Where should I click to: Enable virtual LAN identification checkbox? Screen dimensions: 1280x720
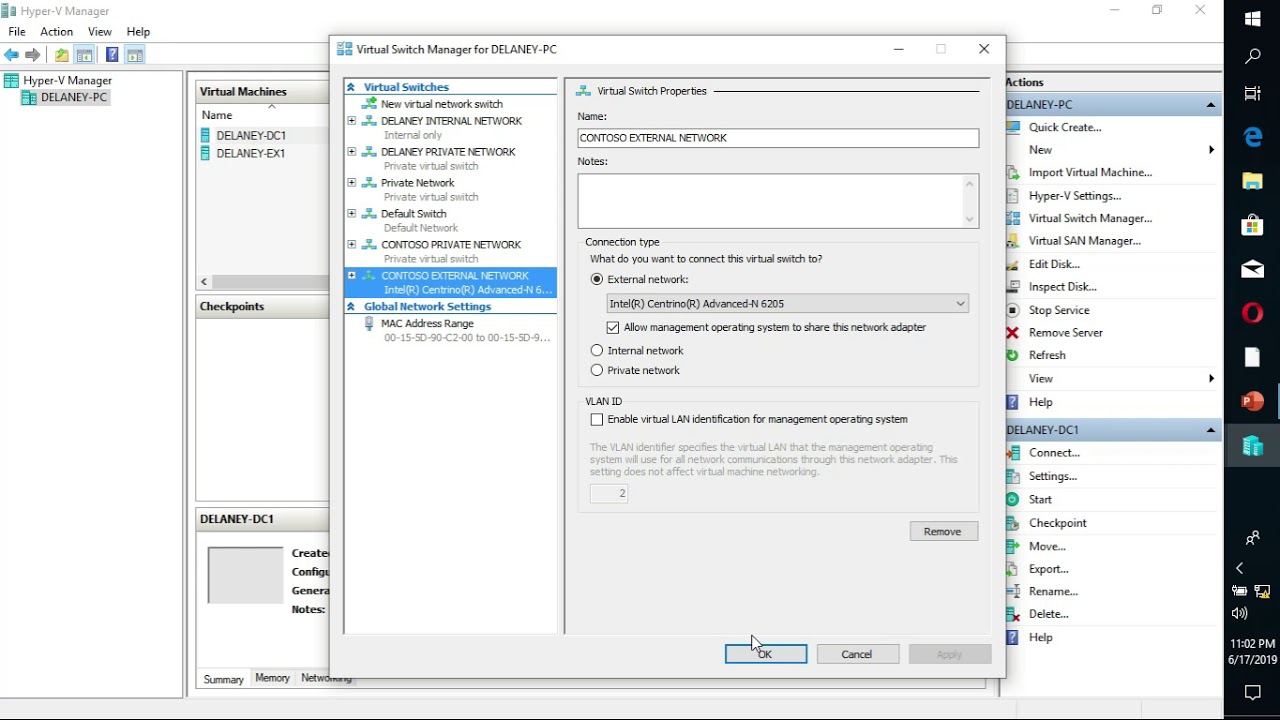pos(597,420)
